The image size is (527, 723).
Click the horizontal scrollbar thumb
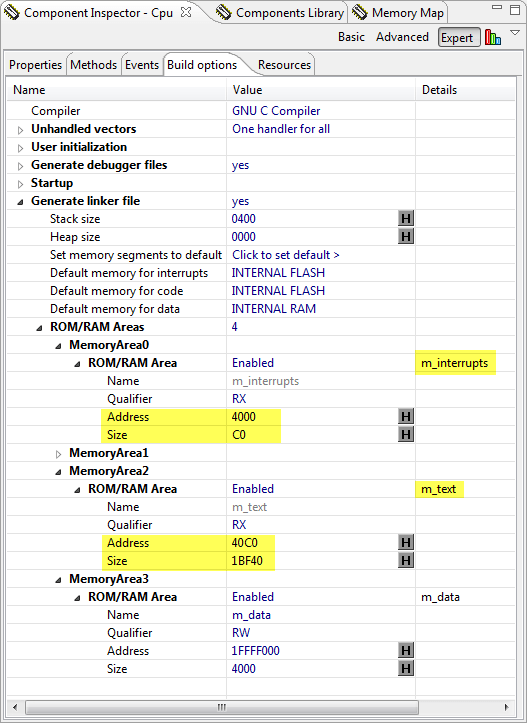(222, 707)
